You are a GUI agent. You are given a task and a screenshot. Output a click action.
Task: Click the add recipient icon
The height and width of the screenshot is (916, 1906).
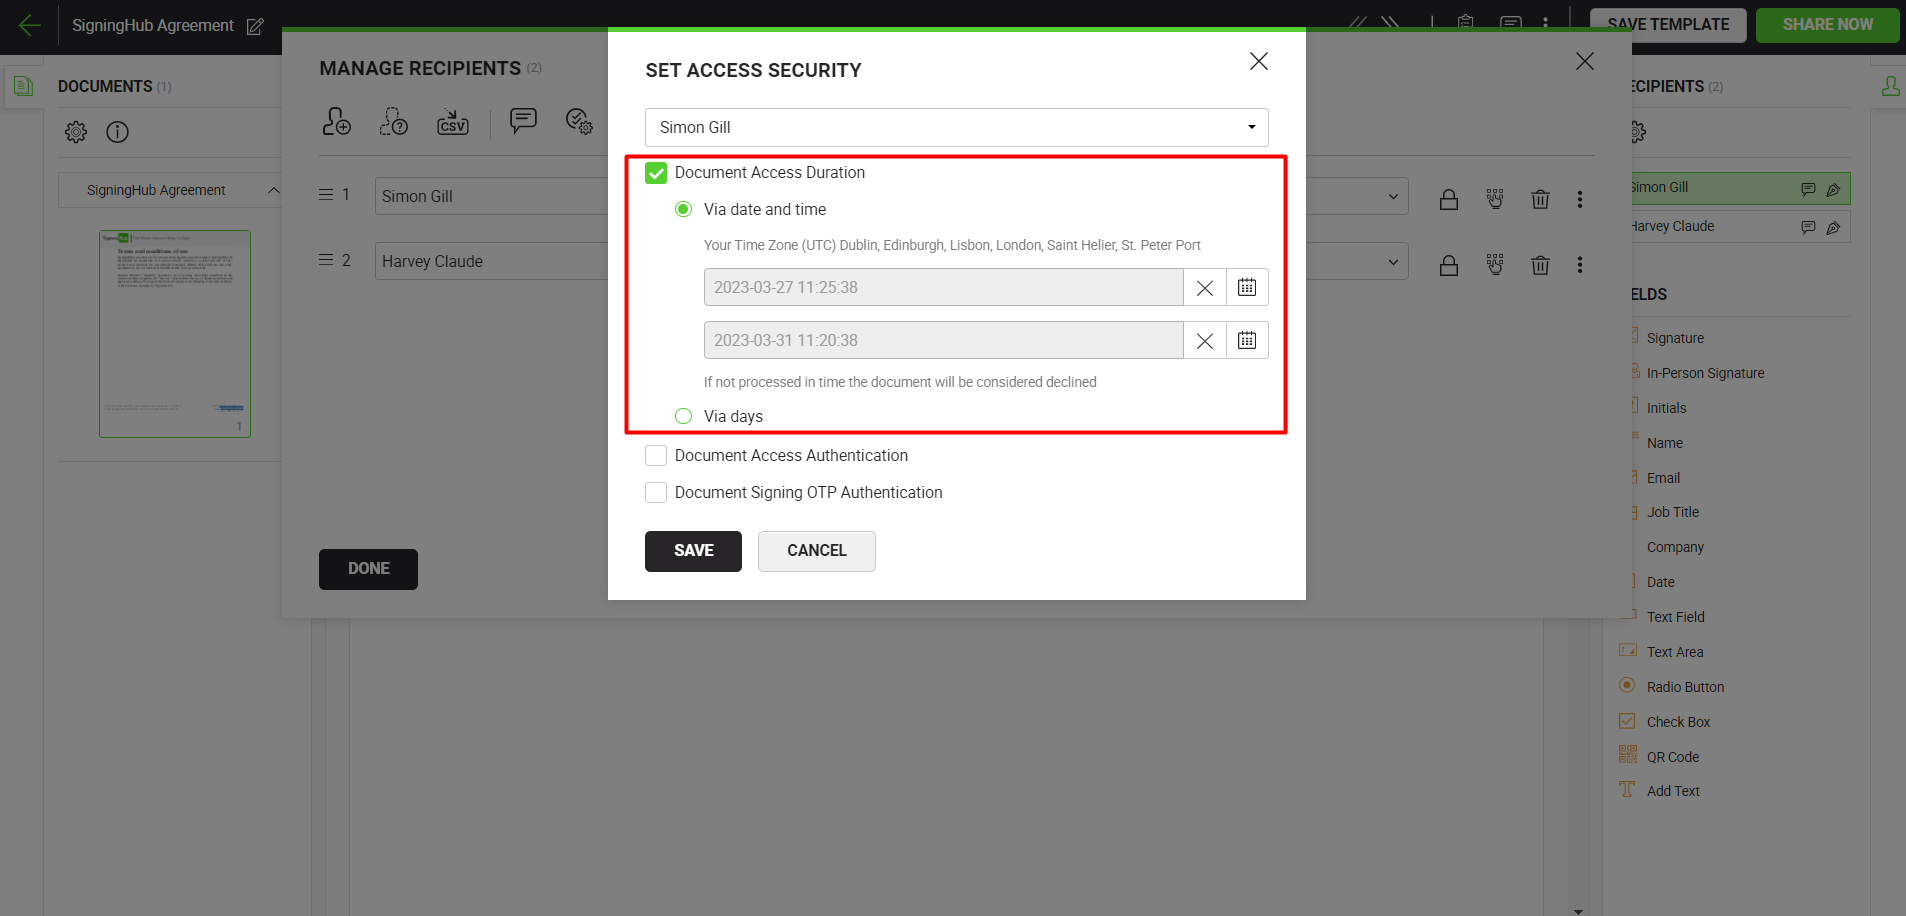click(x=336, y=122)
